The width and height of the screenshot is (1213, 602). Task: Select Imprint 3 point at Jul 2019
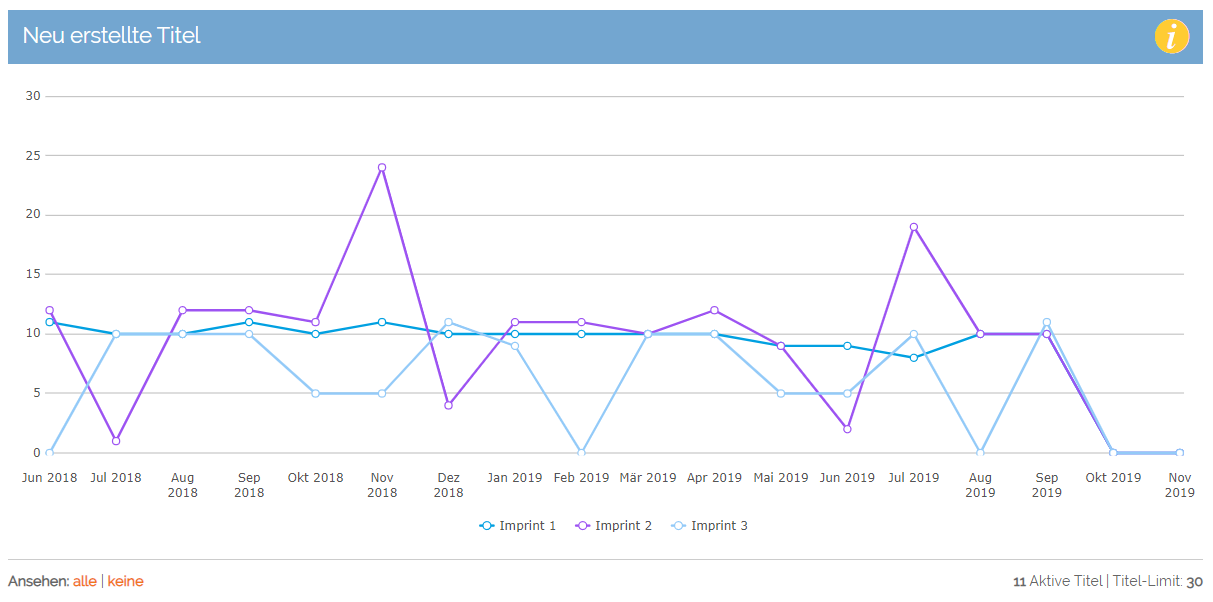[914, 334]
